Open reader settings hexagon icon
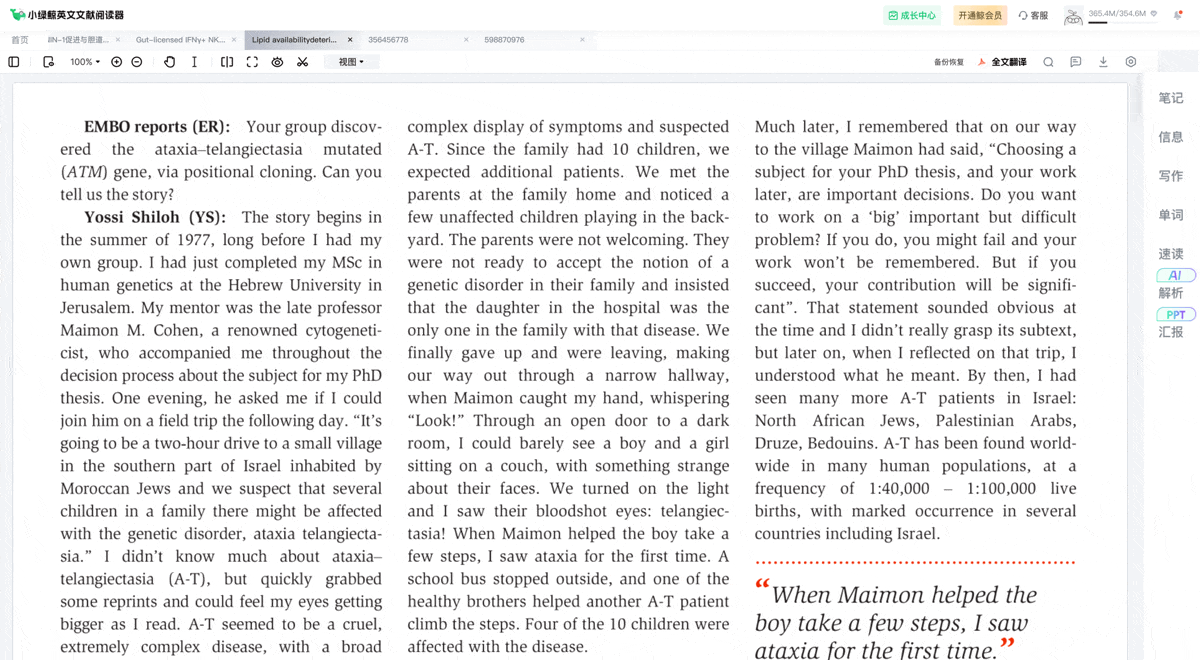Viewport: 1200px width, 660px height. 1131,62
